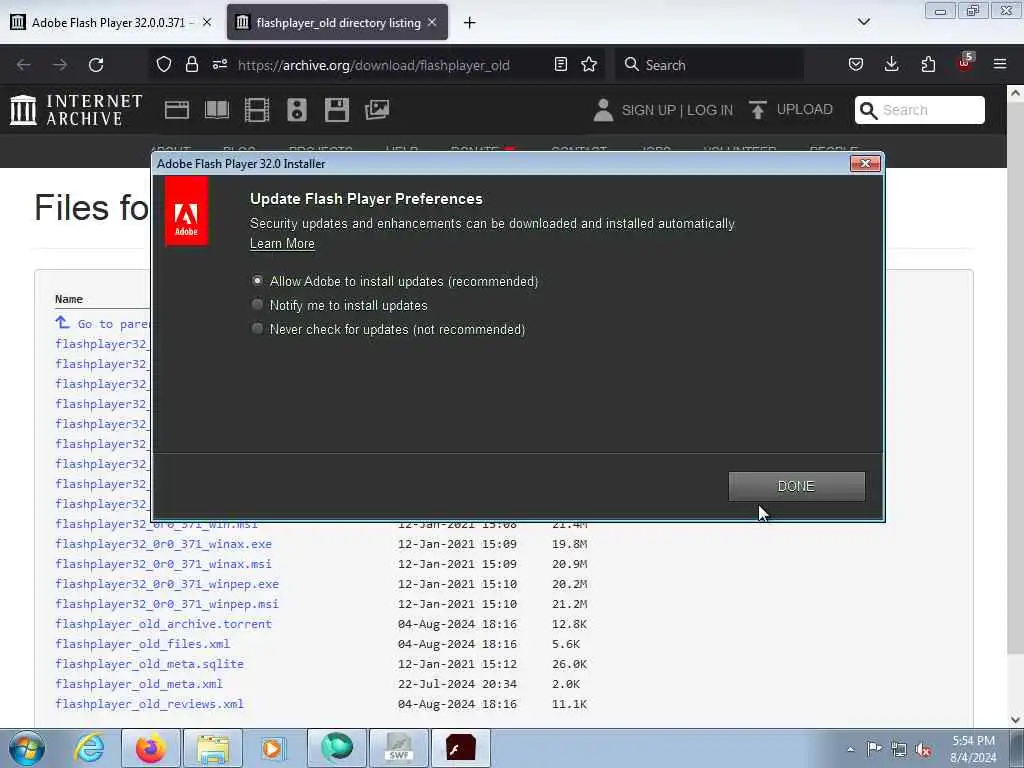1024x768 pixels.
Task: Click the SIGN UP link
Action: [648, 110]
